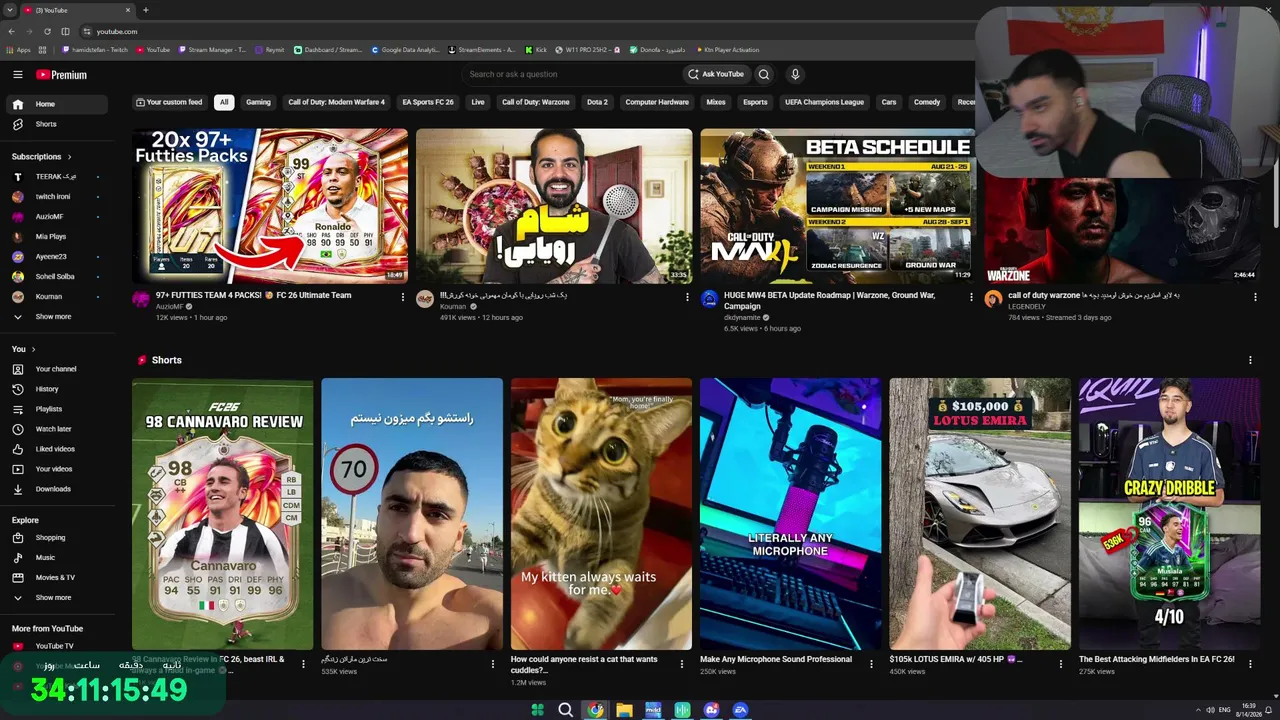Open Shopping under Explore
This screenshot has height=720, width=1280.
pyautogui.click(x=56, y=538)
